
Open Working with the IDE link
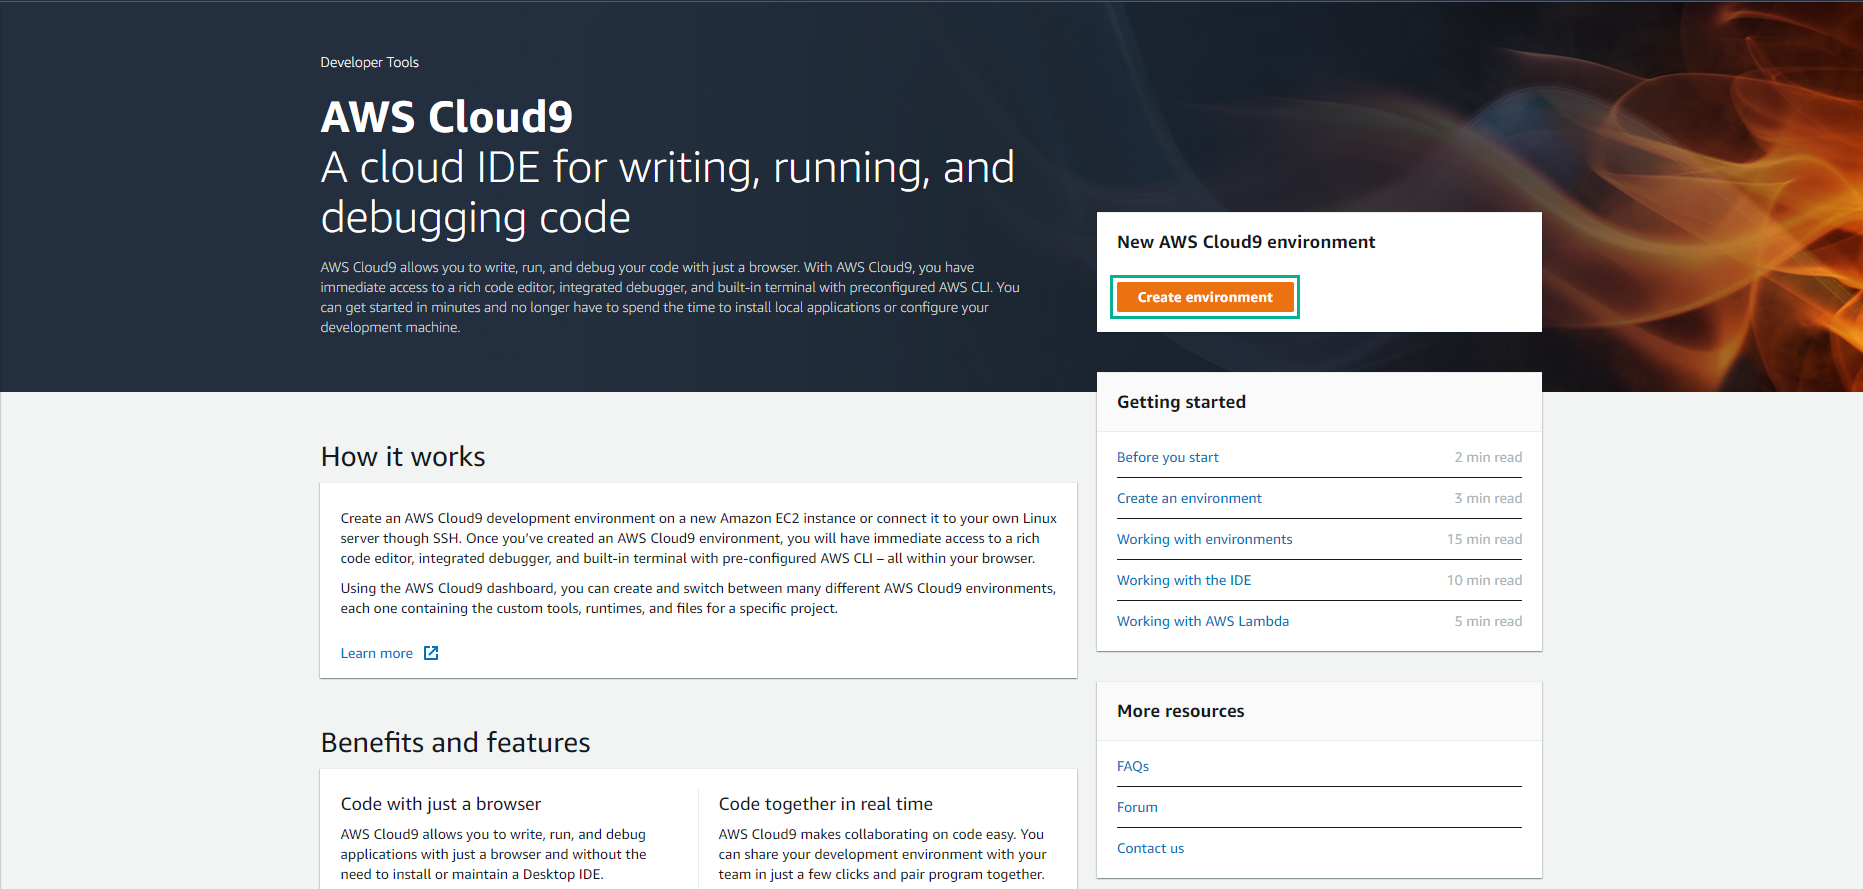[1184, 580]
